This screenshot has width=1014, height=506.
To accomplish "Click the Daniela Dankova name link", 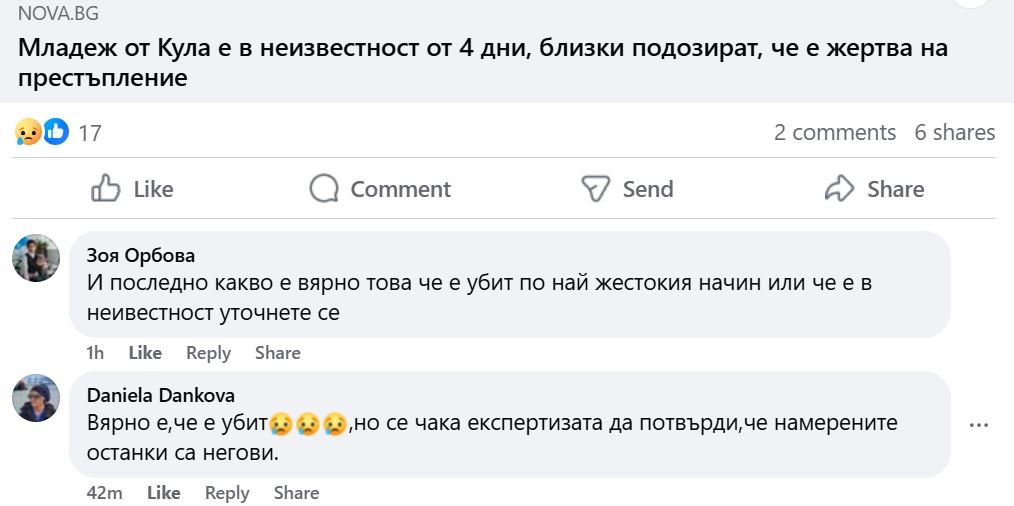I will (x=161, y=395).
